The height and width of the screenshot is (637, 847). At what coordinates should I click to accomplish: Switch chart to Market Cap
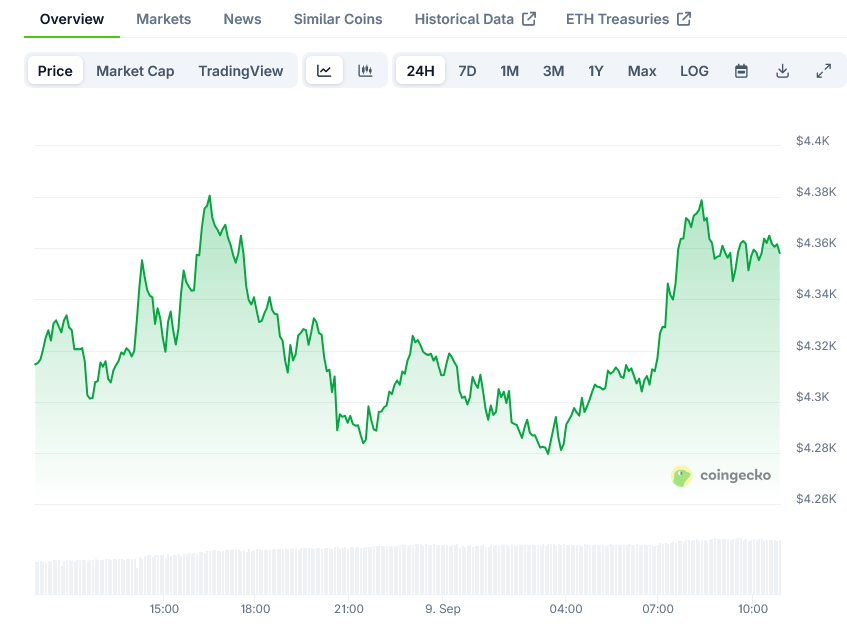coord(135,71)
